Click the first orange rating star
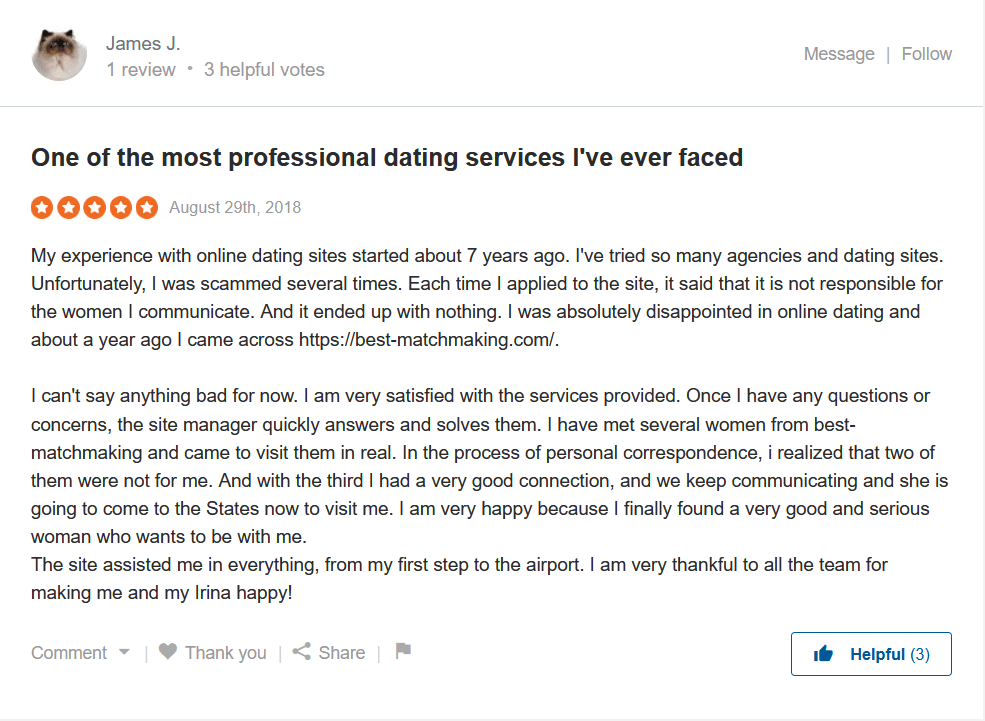 click(x=42, y=208)
